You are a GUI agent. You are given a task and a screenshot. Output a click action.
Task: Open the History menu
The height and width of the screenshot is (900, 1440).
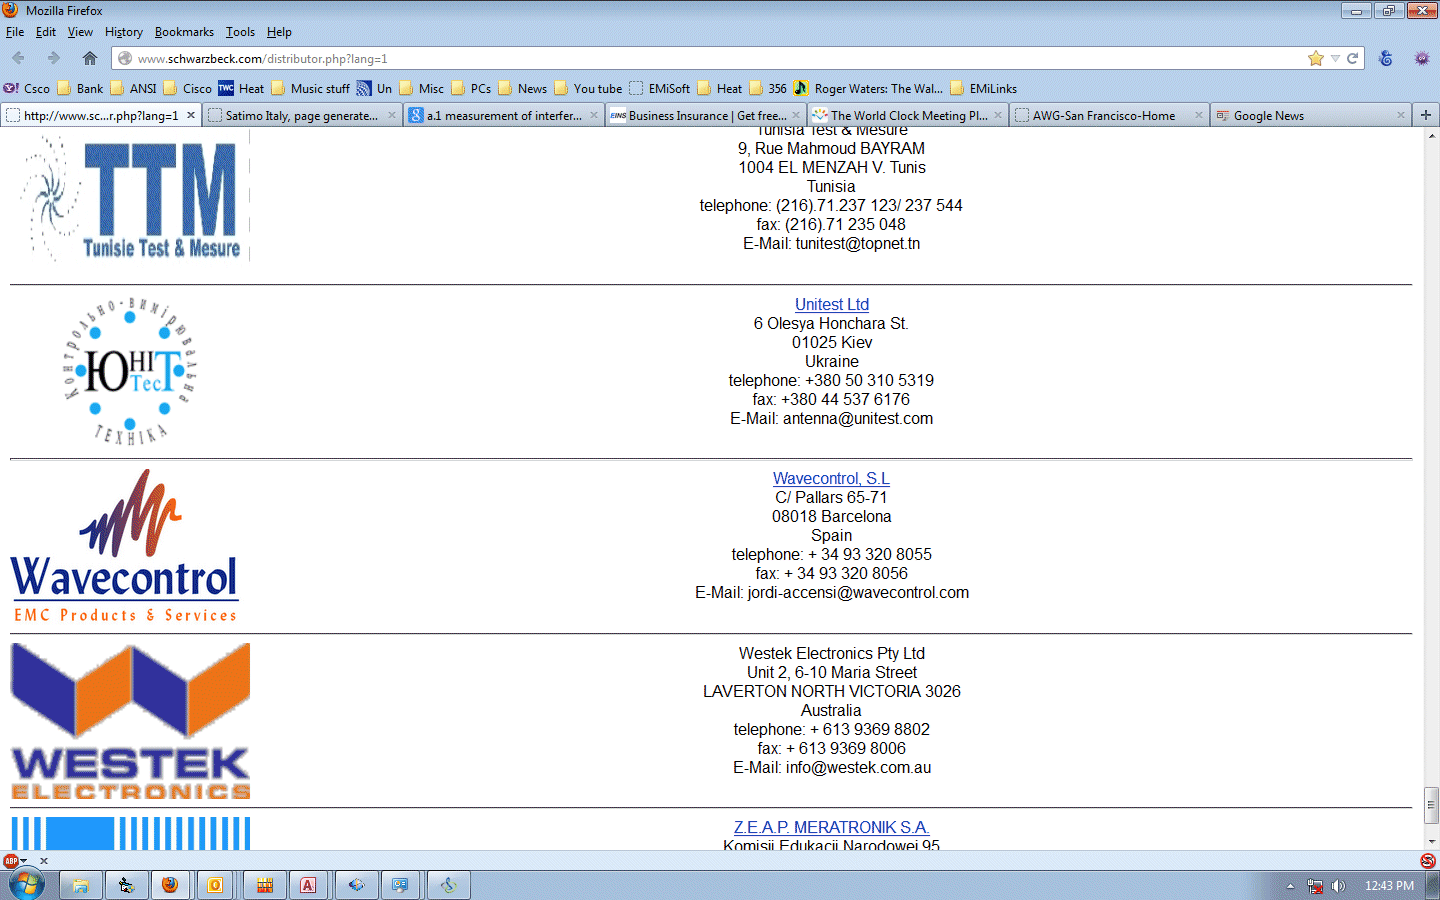pyautogui.click(x=124, y=32)
